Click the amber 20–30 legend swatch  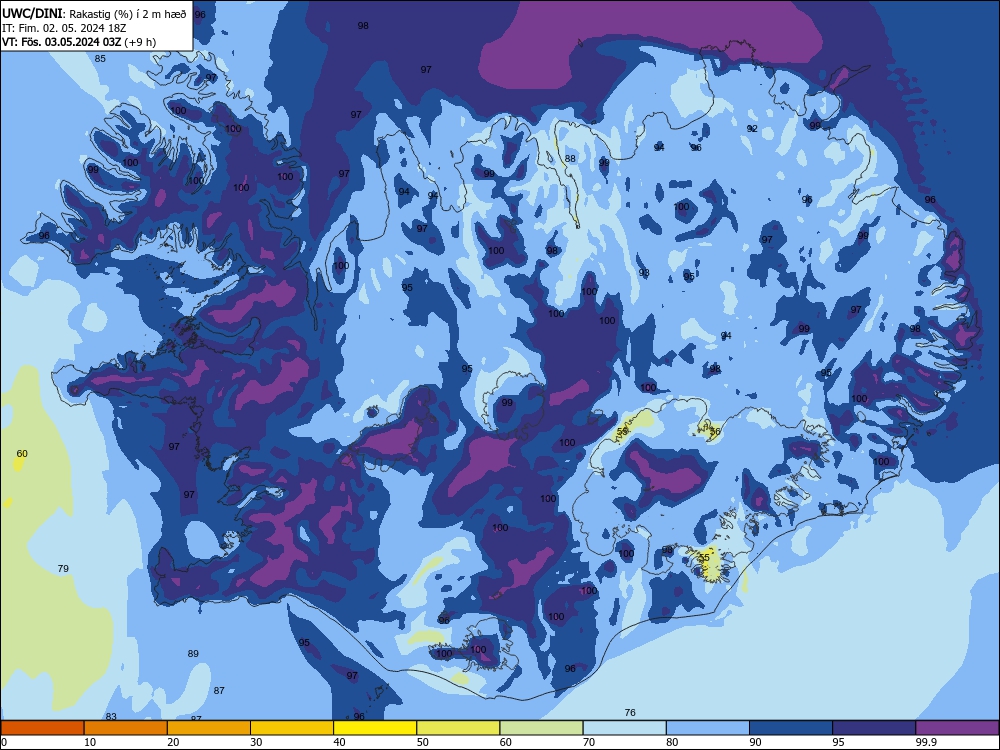209,728
